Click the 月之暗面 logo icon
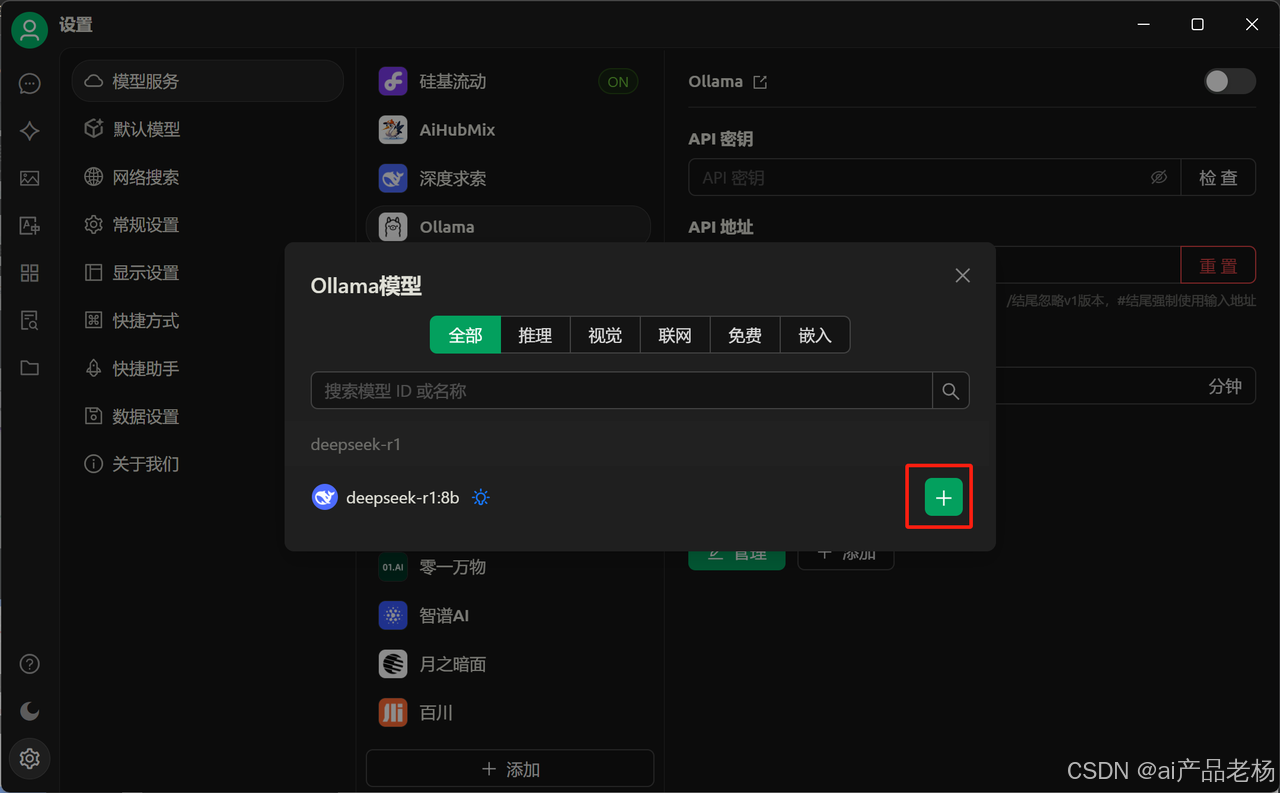The width and height of the screenshot is (1280, 793). [x=393, y=664]
